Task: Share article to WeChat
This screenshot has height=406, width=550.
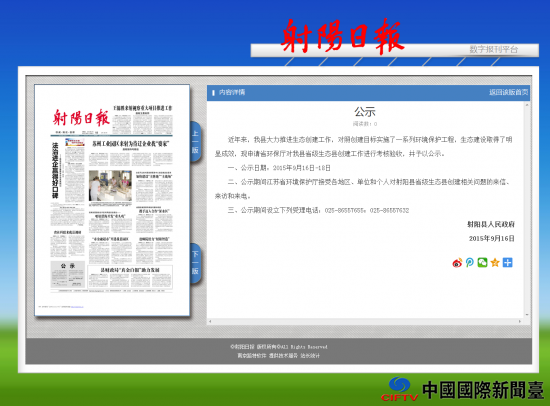Action: click(x=482, y=262)
